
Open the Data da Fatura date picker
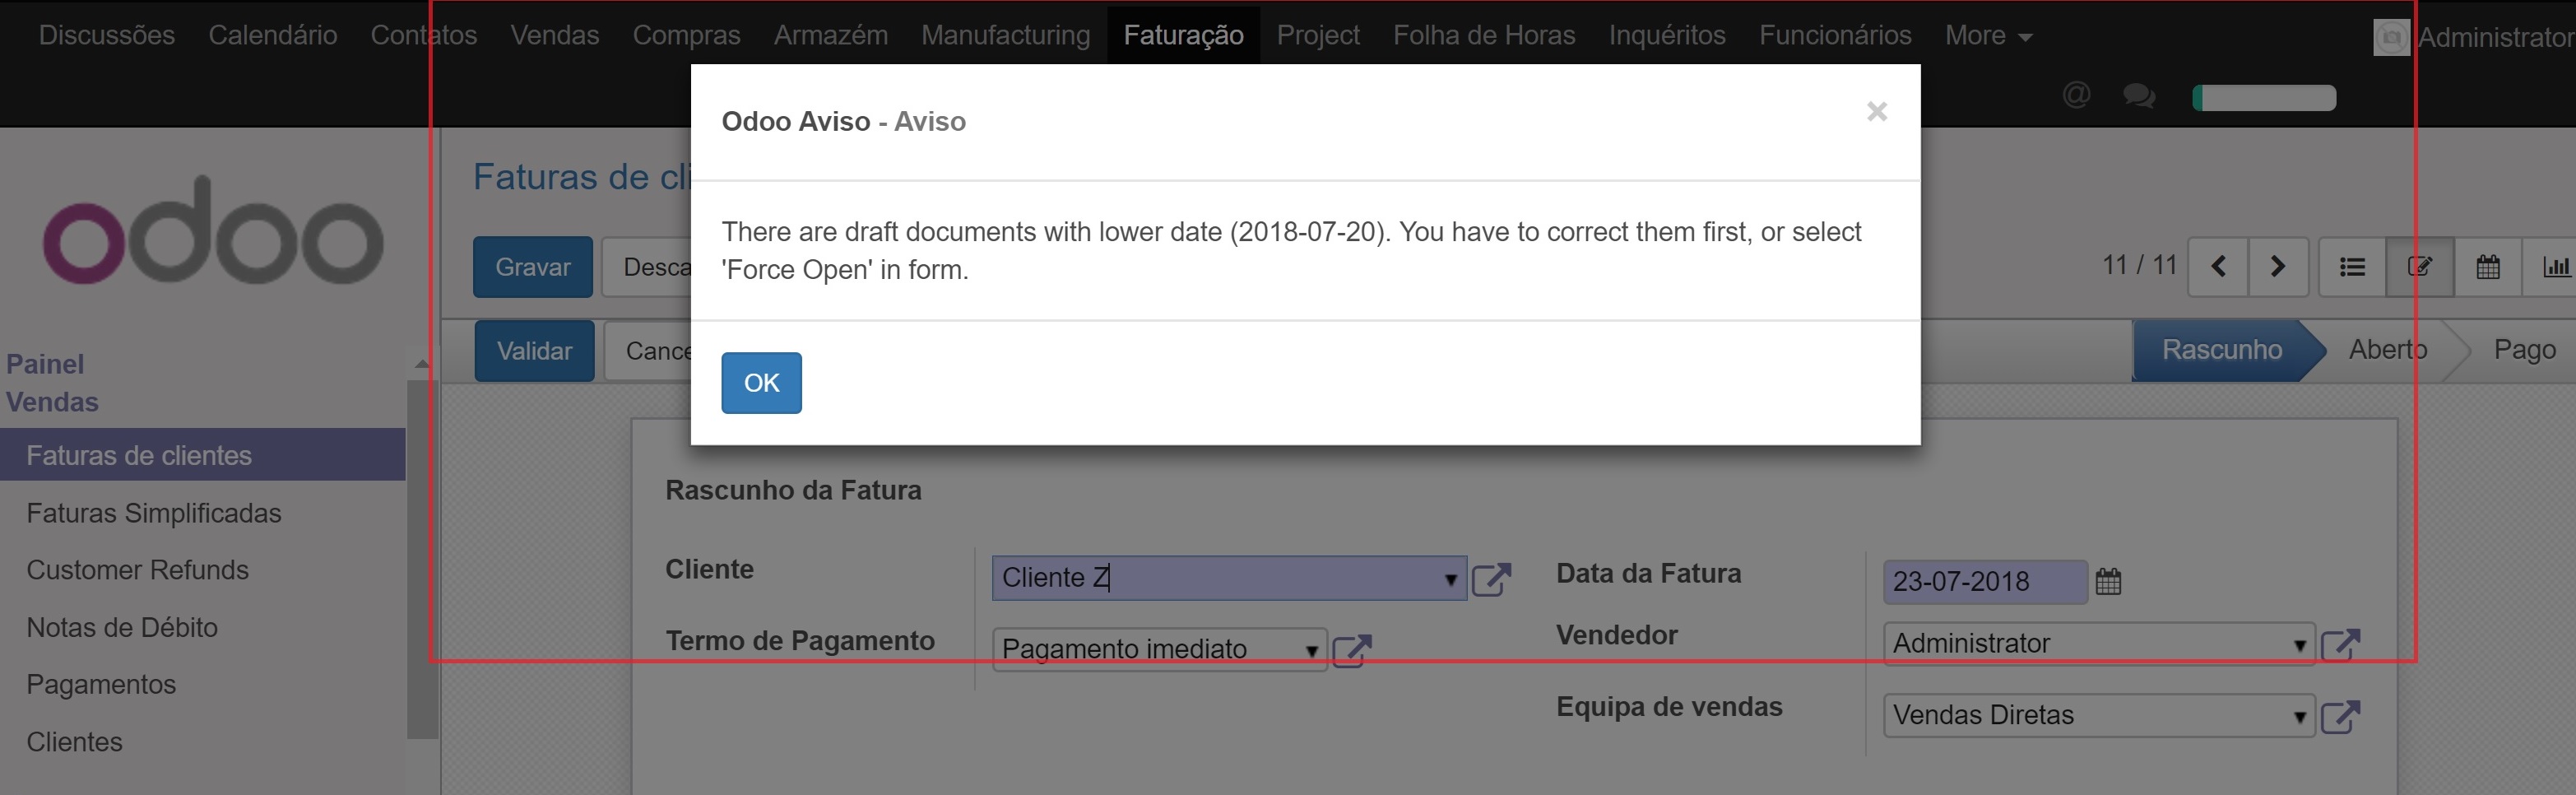coord(2108,581)
